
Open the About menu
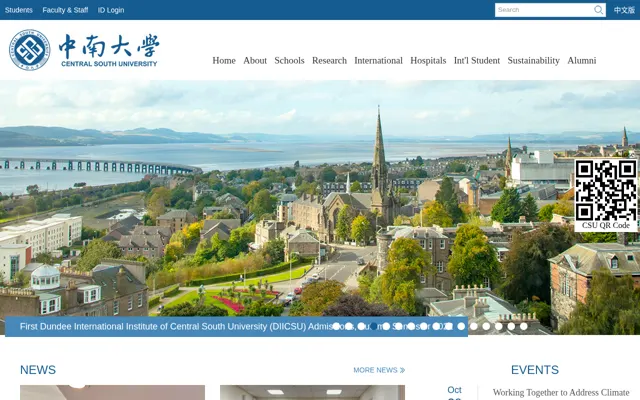tap(255, 60)
